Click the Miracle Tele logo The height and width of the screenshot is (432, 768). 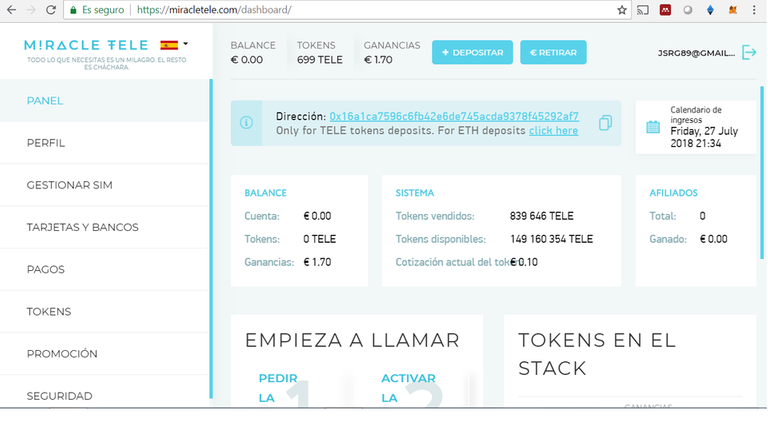point(86,45)
